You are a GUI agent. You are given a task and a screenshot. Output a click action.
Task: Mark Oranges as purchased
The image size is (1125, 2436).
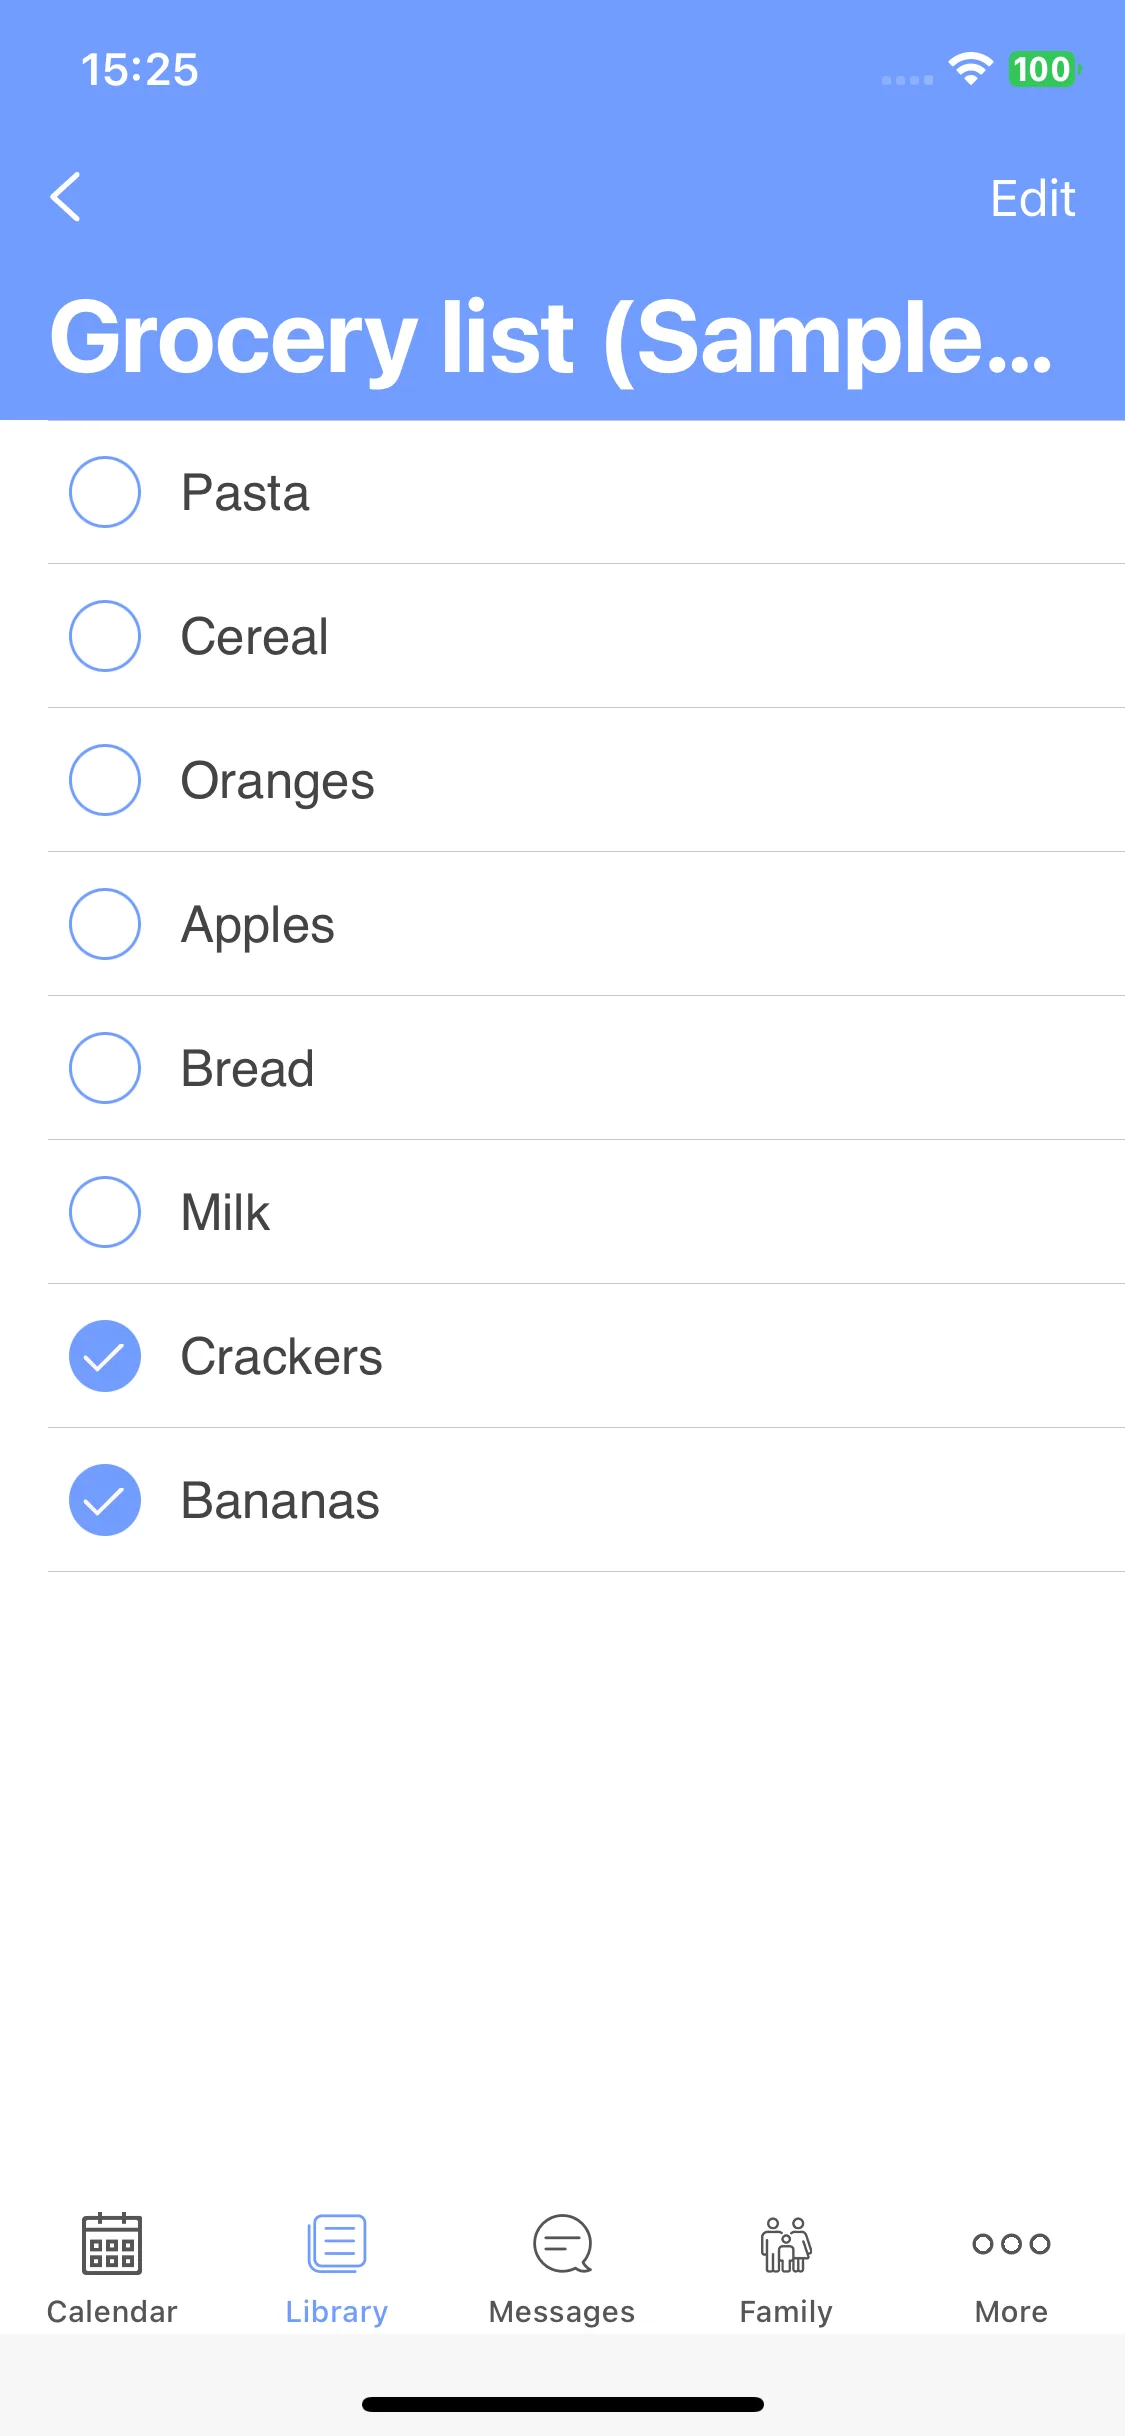[x=105, y=780]
